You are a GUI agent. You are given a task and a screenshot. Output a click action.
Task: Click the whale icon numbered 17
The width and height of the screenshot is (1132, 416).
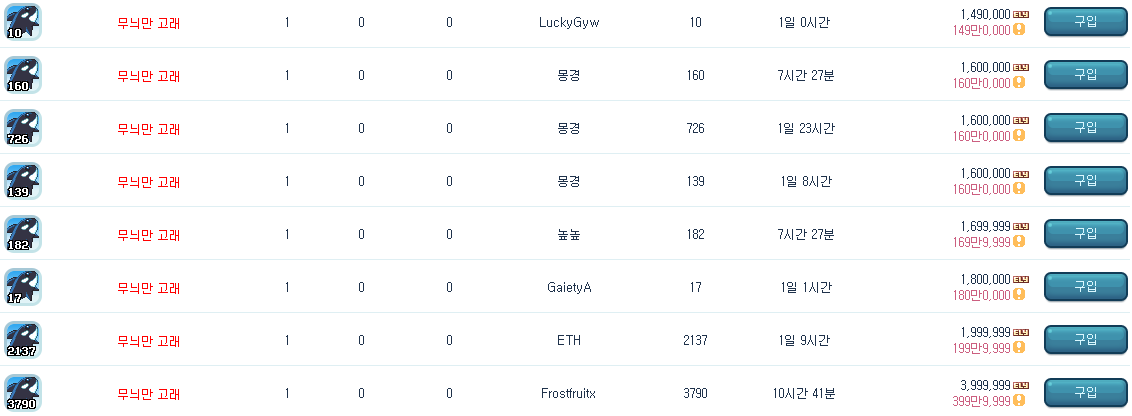[x=23, y=287]
